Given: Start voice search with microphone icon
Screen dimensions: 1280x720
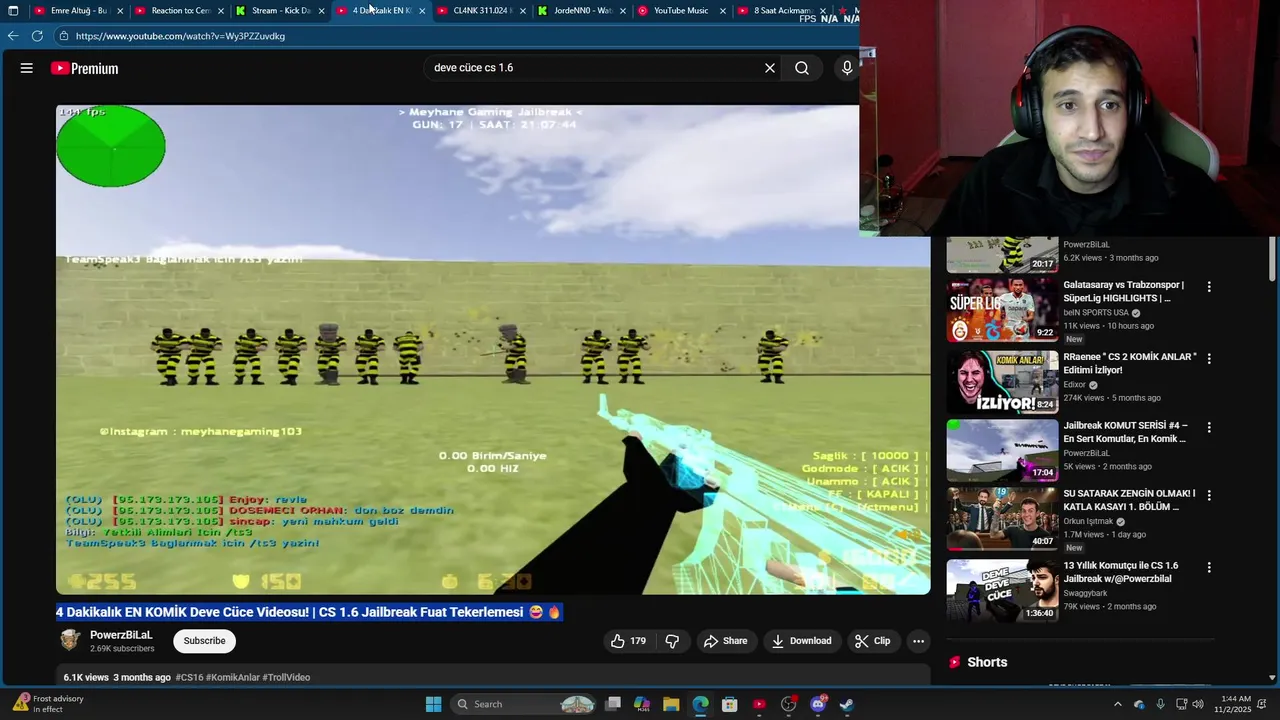Looking at the screenshot, I should [x=847, y=68].
